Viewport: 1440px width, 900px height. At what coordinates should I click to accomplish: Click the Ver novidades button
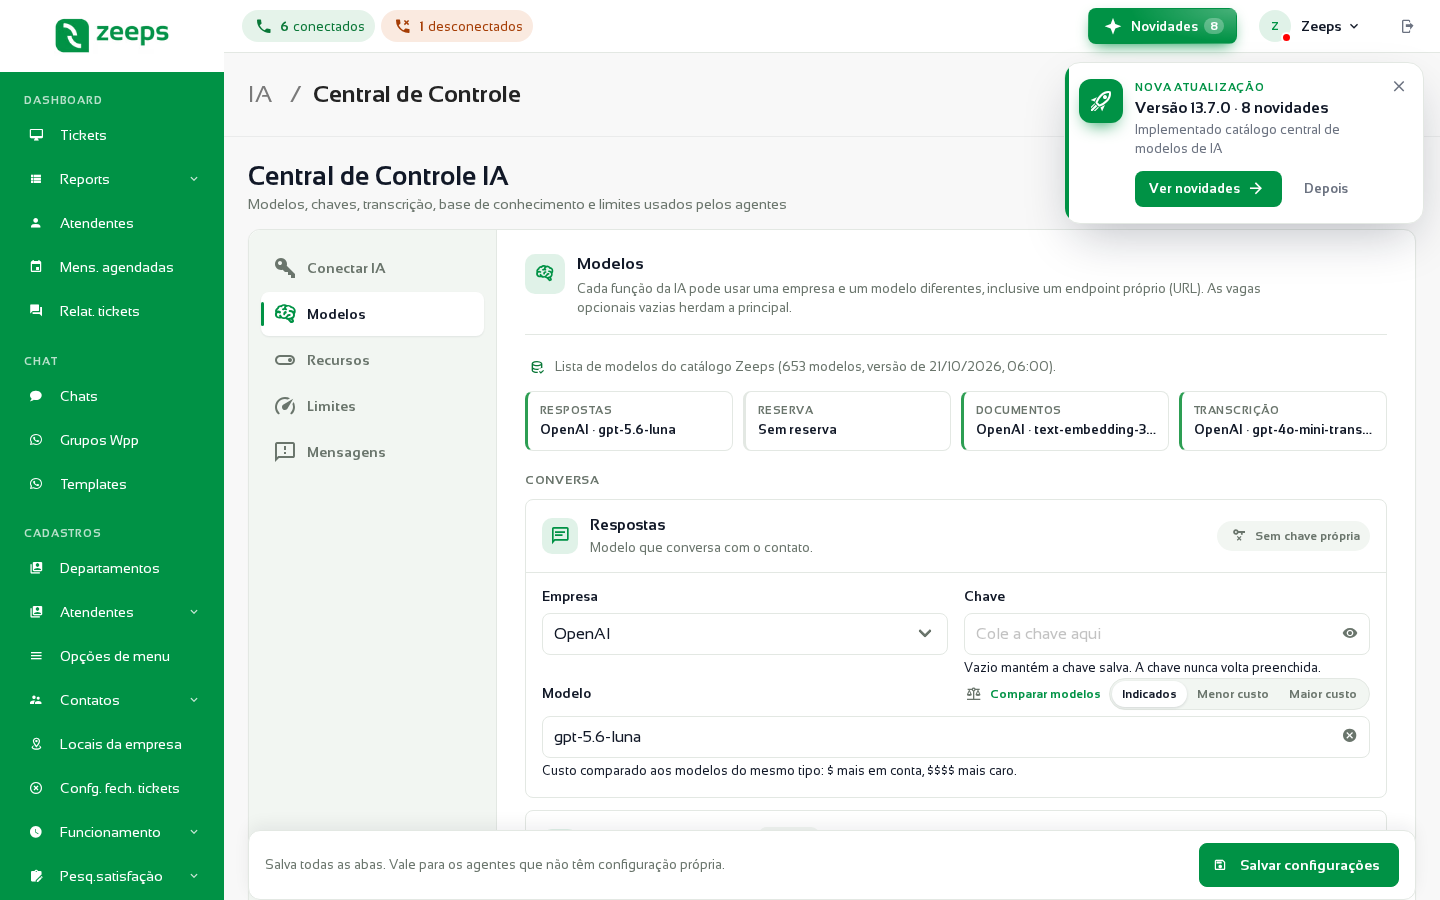click(1208, 189)
